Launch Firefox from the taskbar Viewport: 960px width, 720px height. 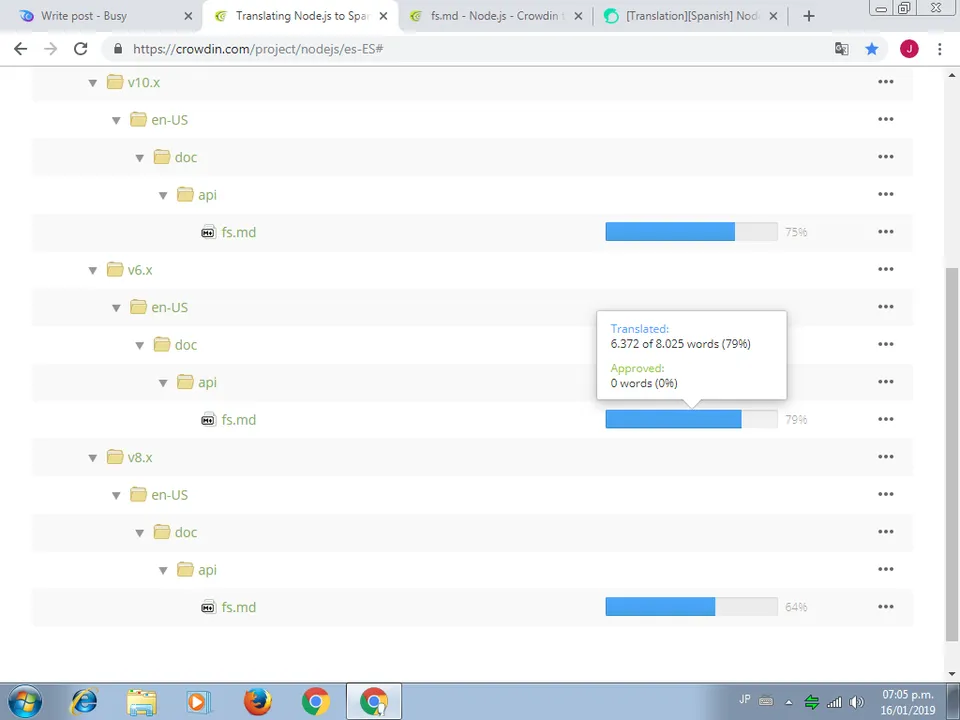click(x=257, y=702)
